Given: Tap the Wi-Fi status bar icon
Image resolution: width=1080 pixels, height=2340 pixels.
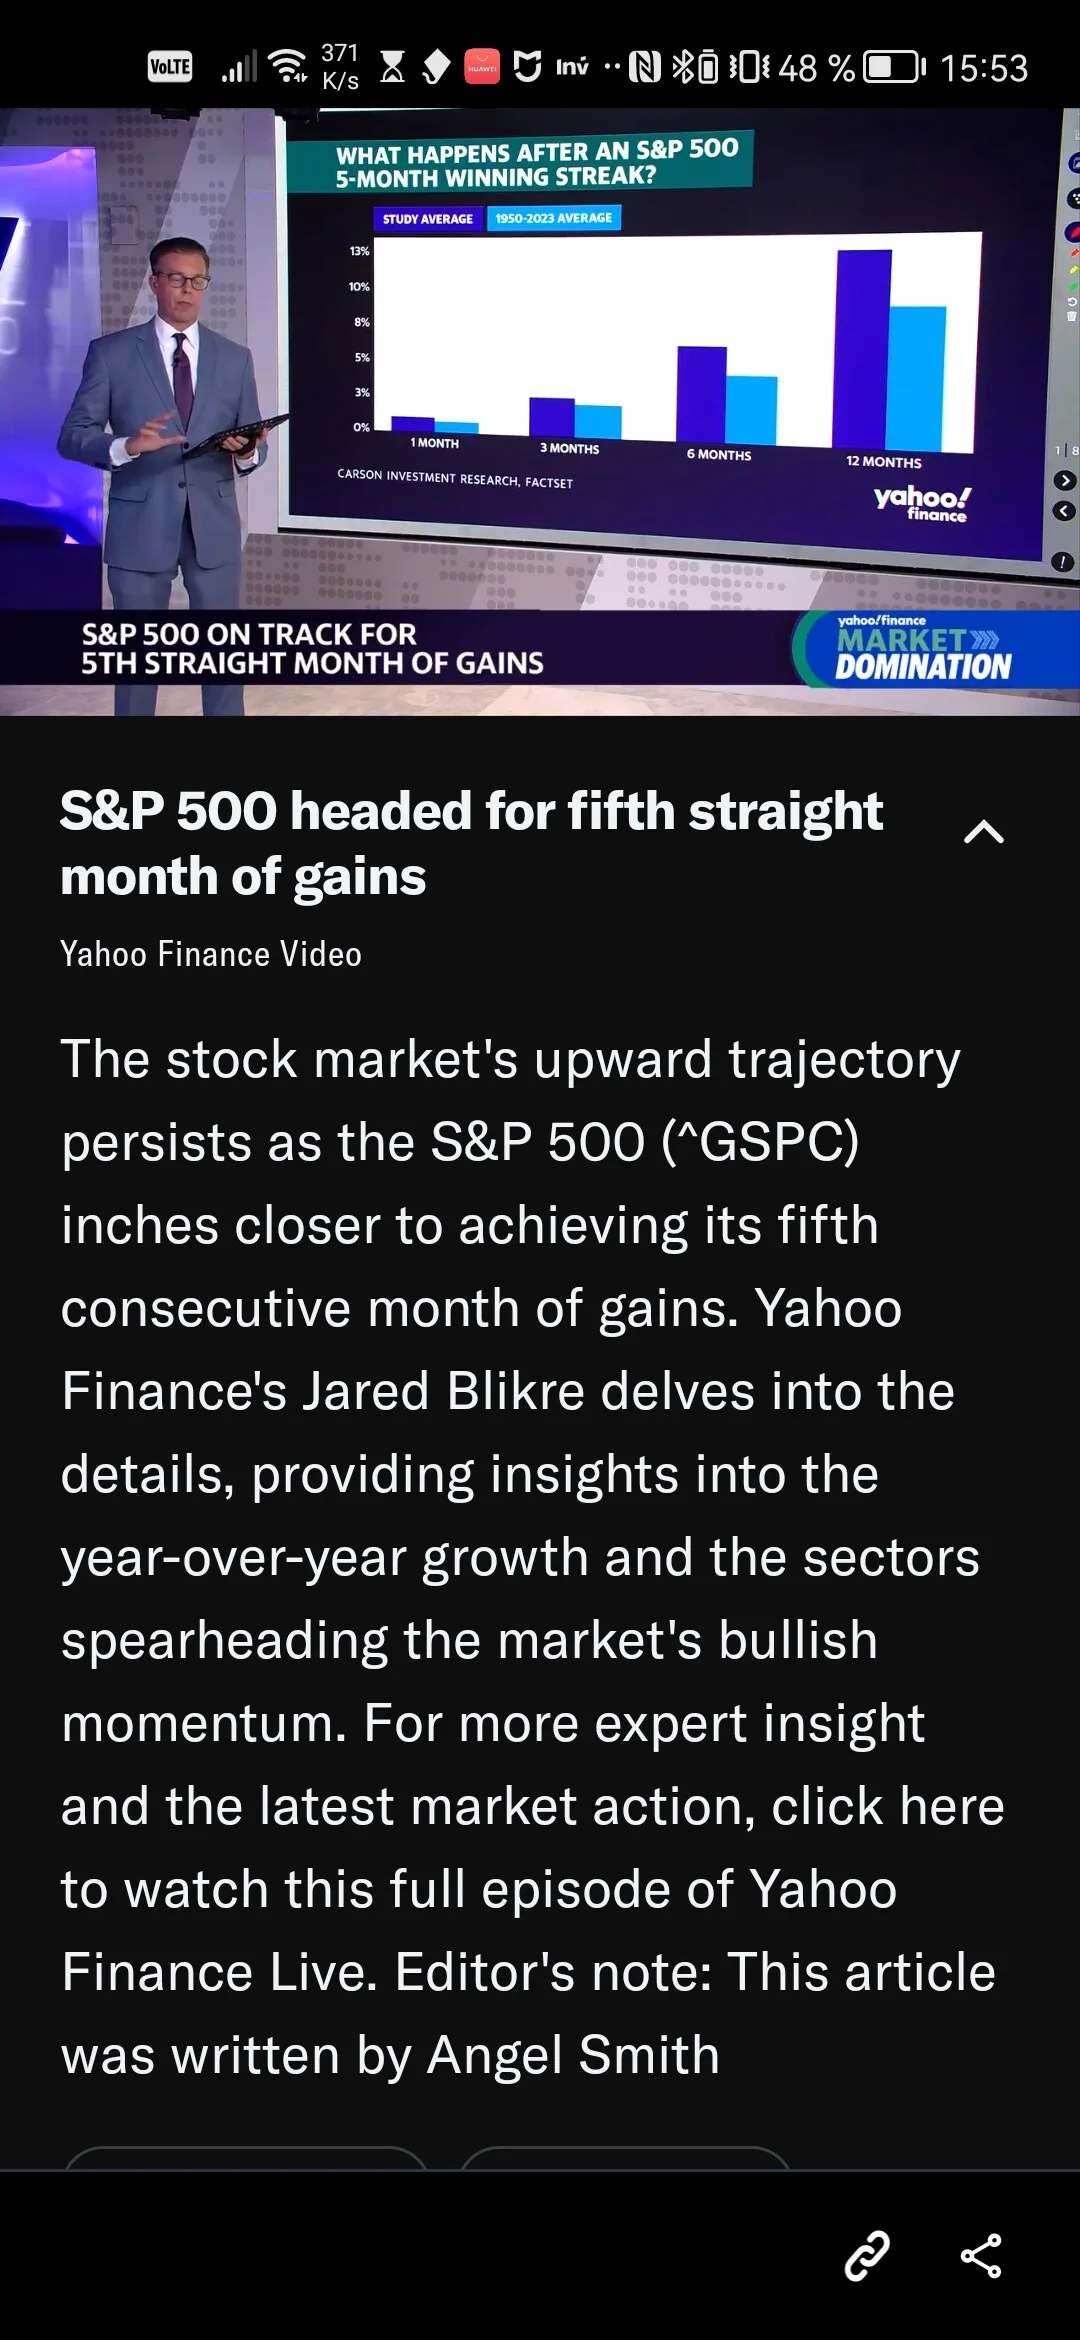Looking at the screenshot, I should [290, 66].
